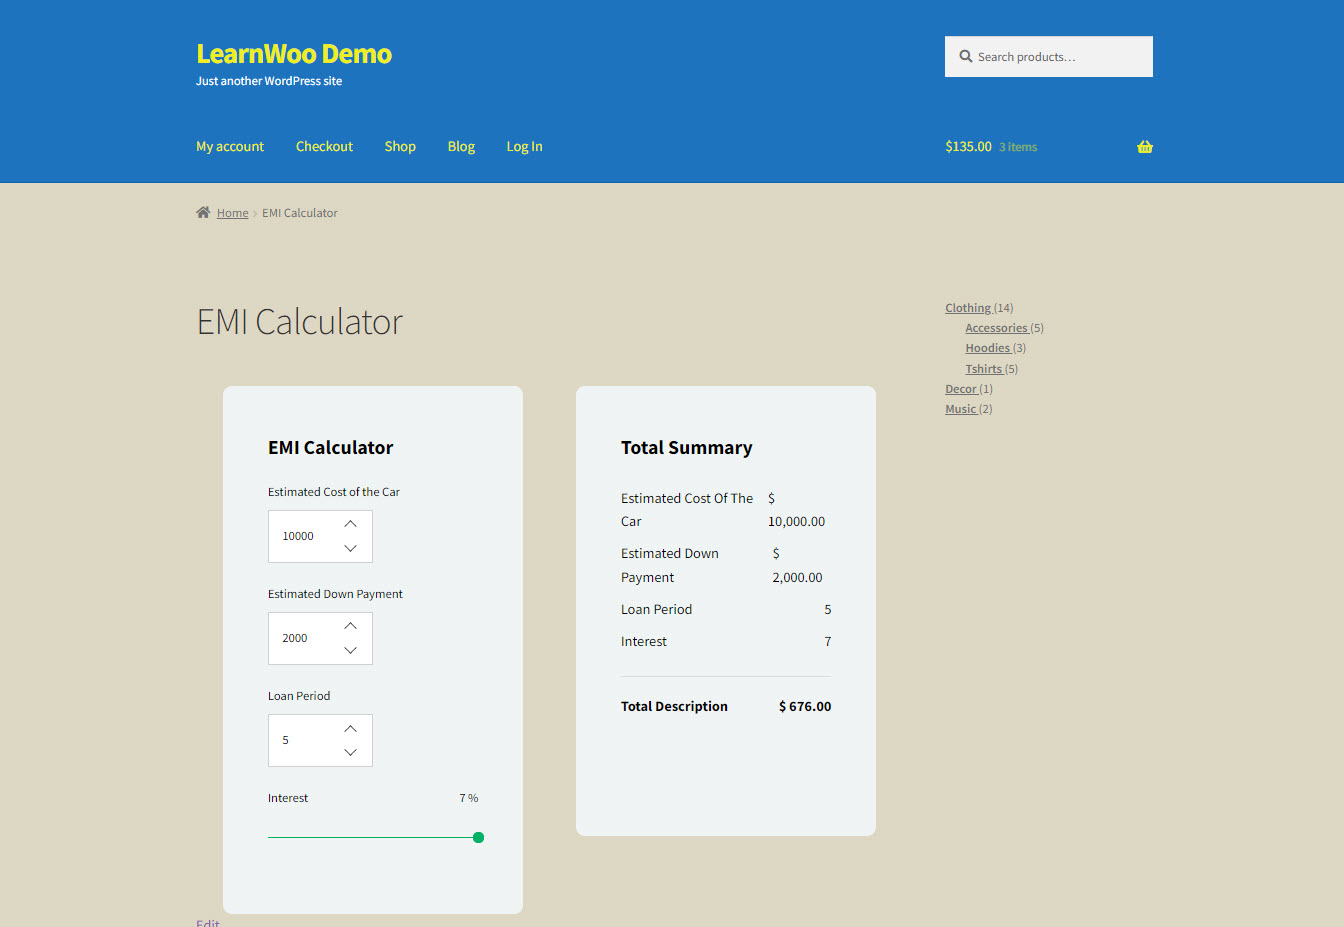
Task: Open the Shop menu item
Action: (400, 146)
